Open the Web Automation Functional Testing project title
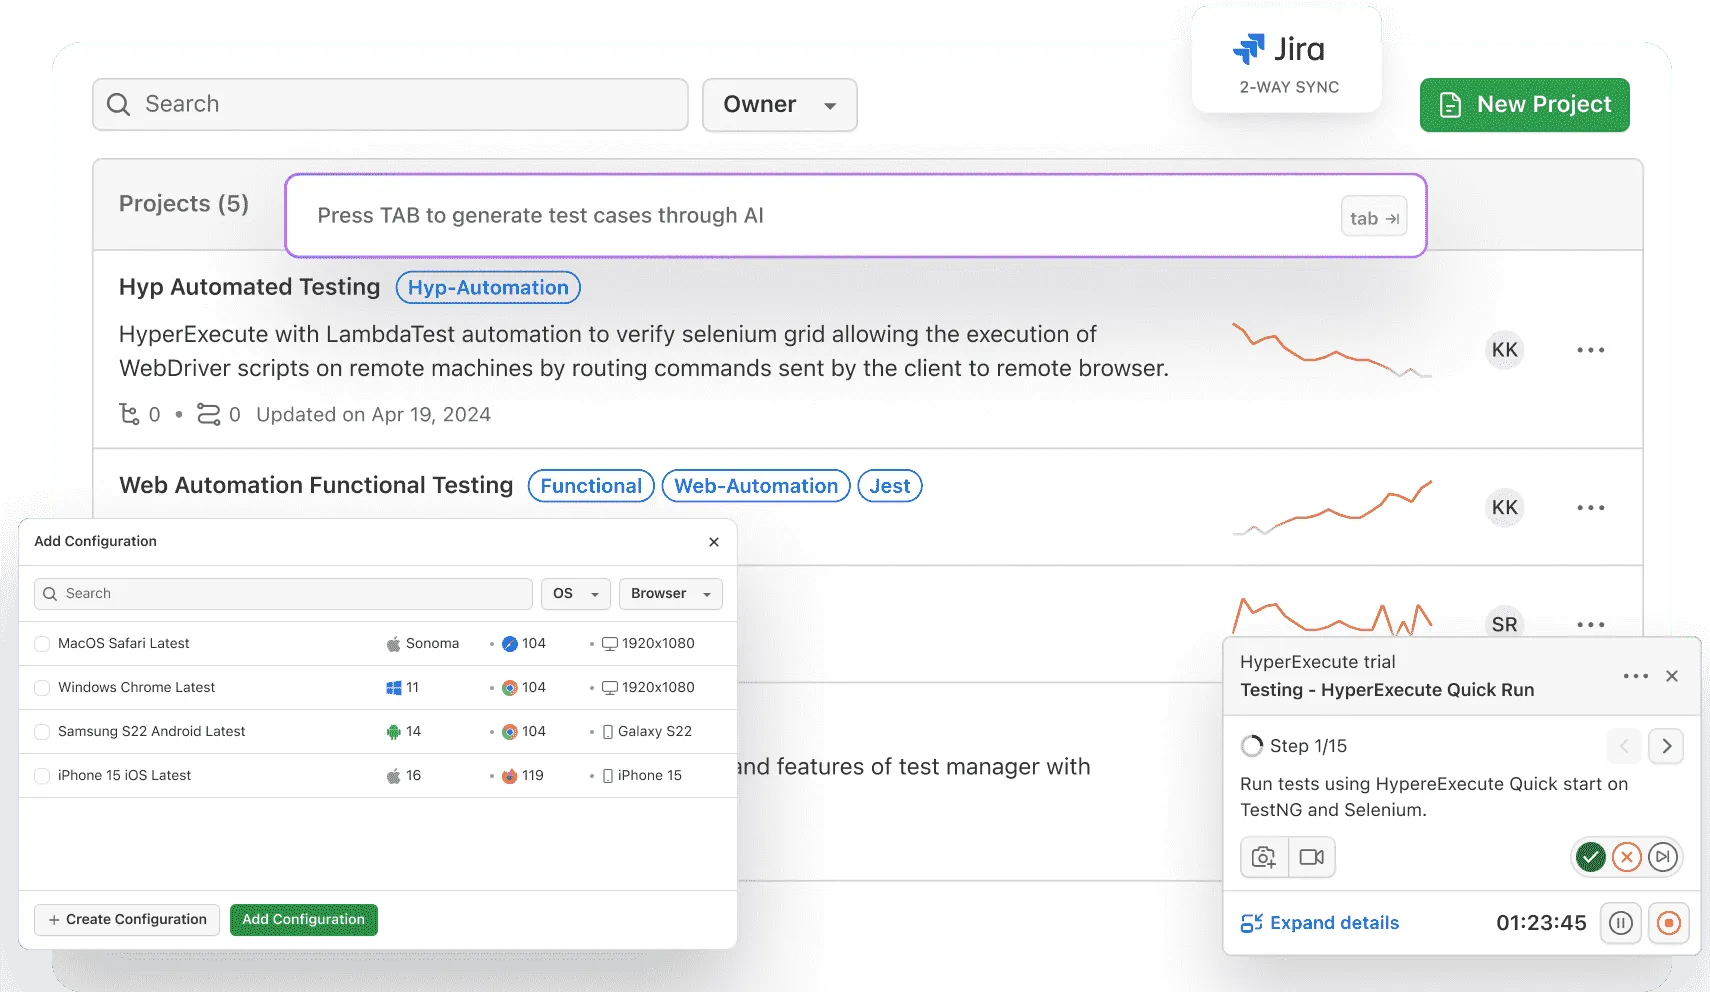This screenshot has width=1710, height=992. 316,485
